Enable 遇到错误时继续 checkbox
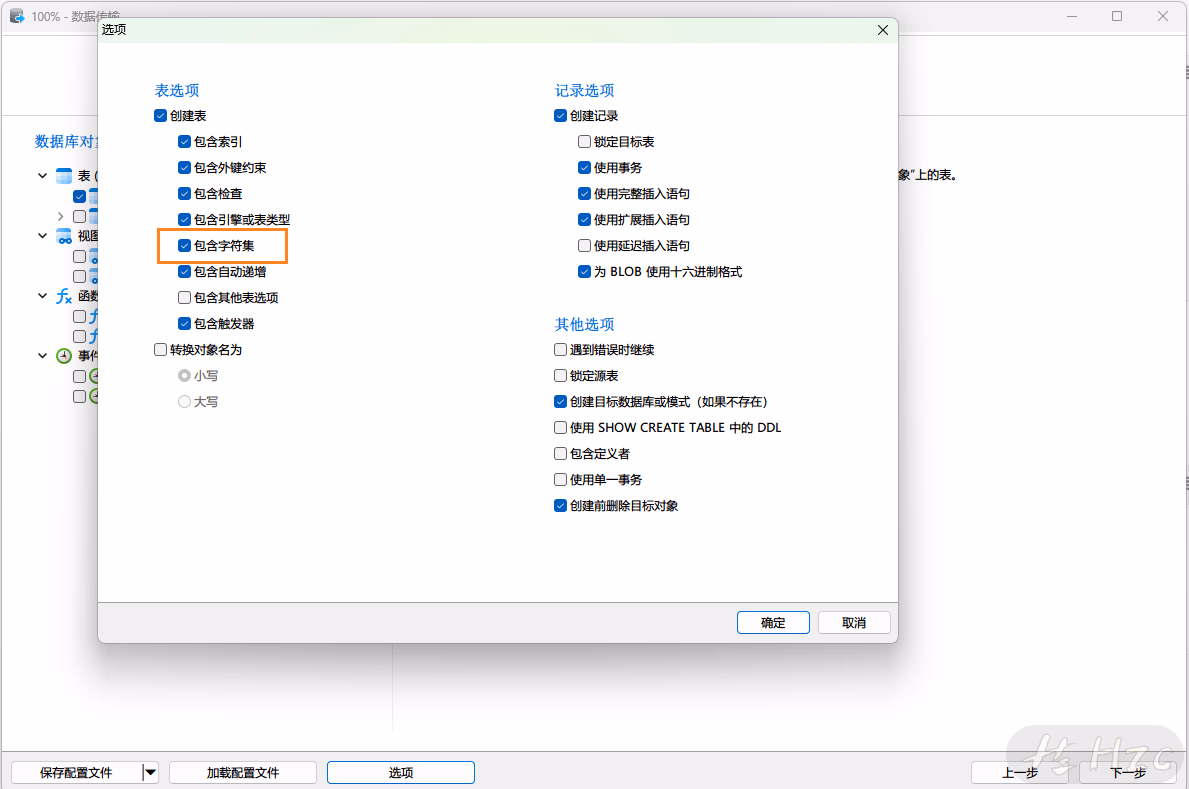The height and width of the screenshot is (789, 1189). [560, 350]
